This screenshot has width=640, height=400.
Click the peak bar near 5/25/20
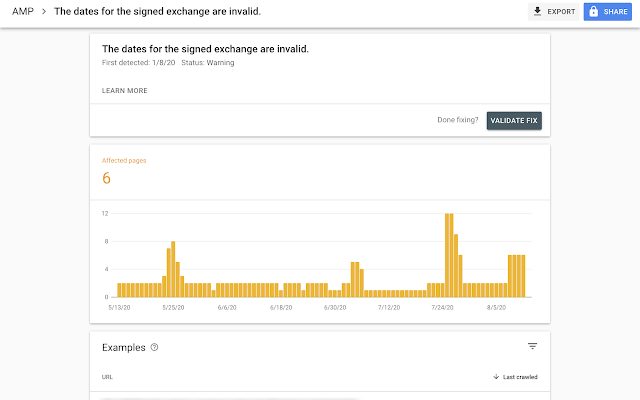[173, 268]
